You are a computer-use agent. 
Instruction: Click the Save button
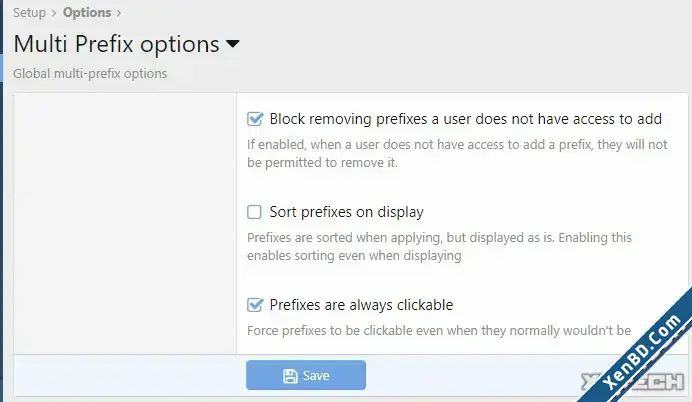[306, 375]
